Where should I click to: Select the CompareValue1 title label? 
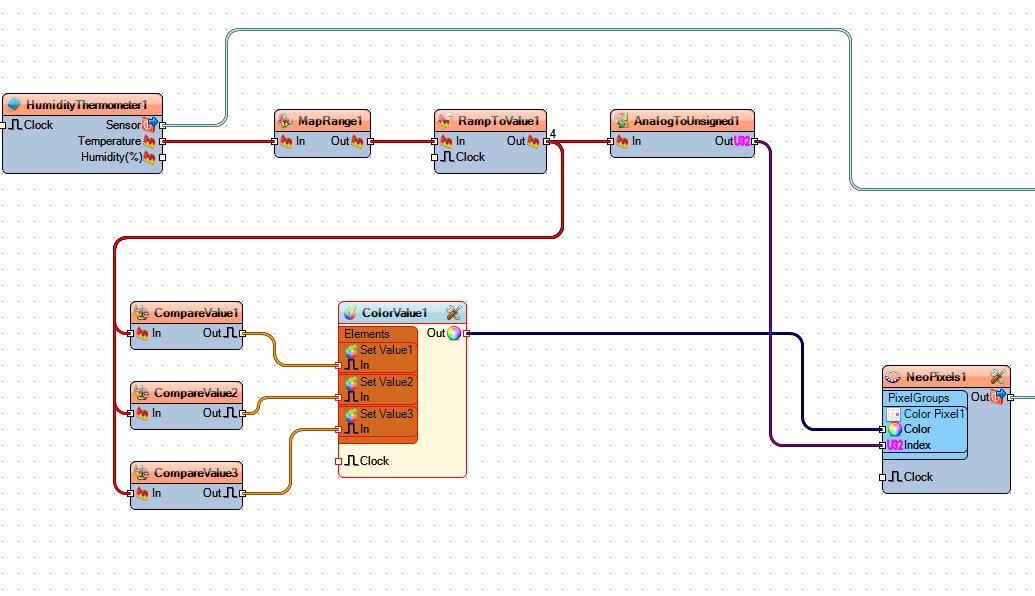195,313
